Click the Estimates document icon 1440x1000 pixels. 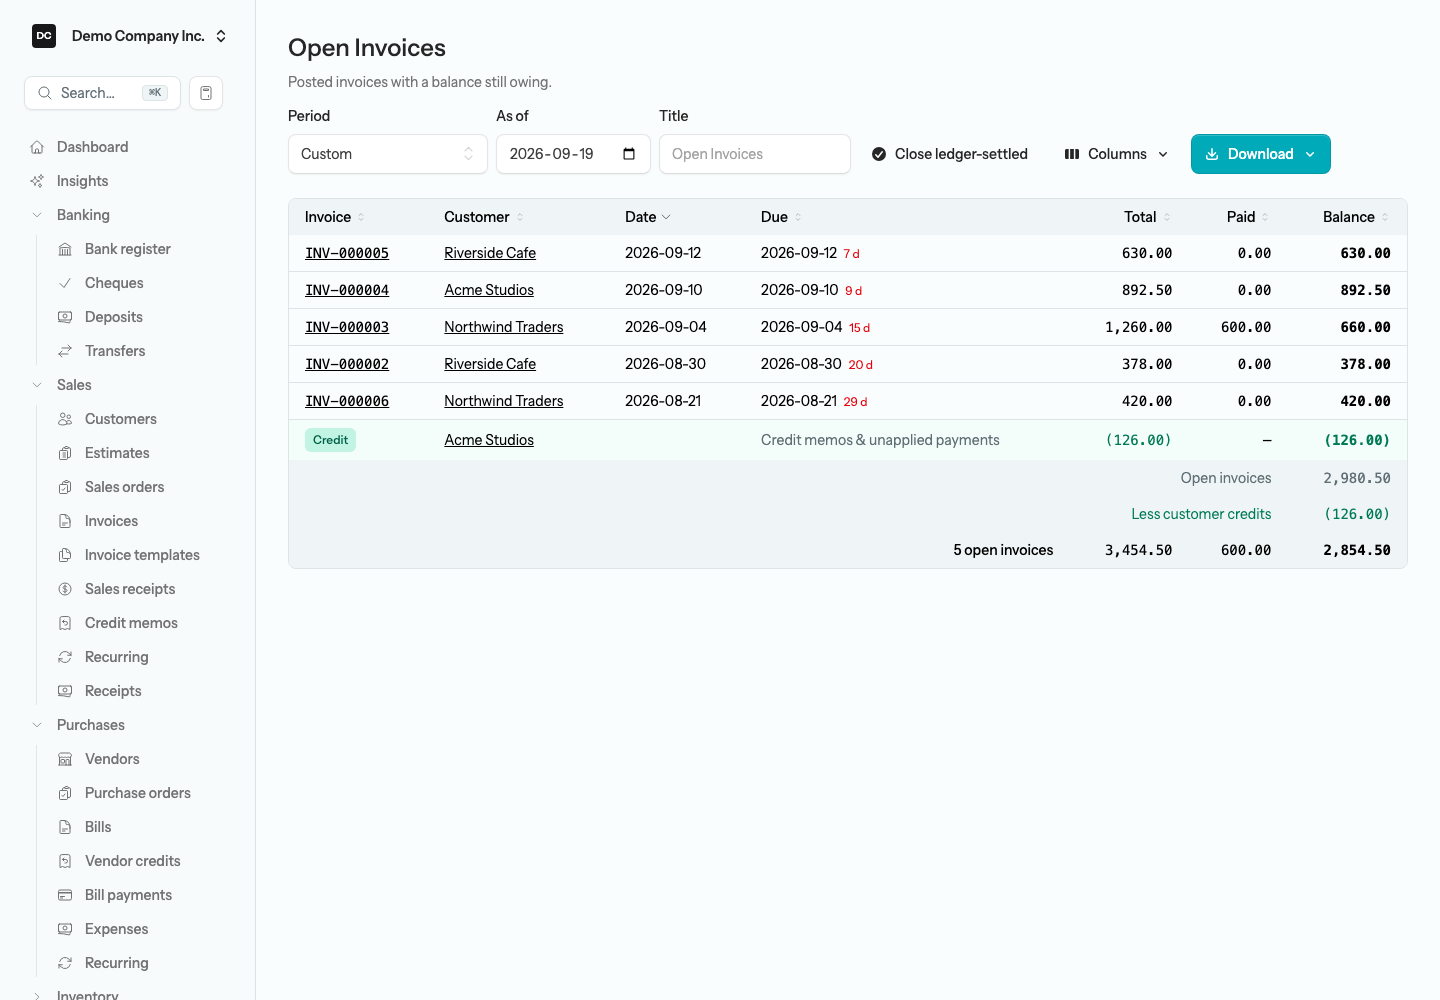point(65,453)
